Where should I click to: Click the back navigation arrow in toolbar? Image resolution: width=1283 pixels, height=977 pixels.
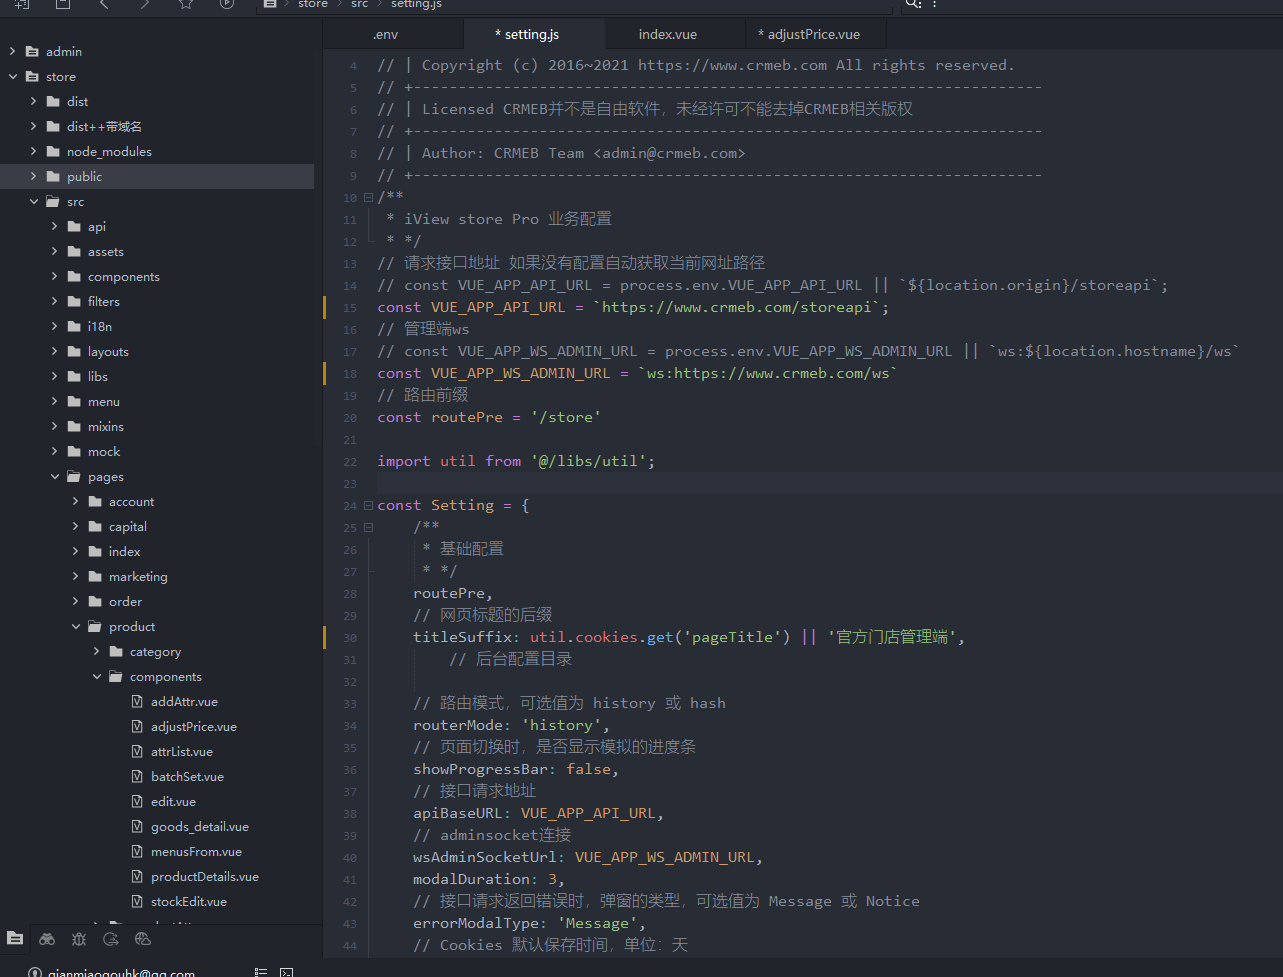click(x=104, y=4)
